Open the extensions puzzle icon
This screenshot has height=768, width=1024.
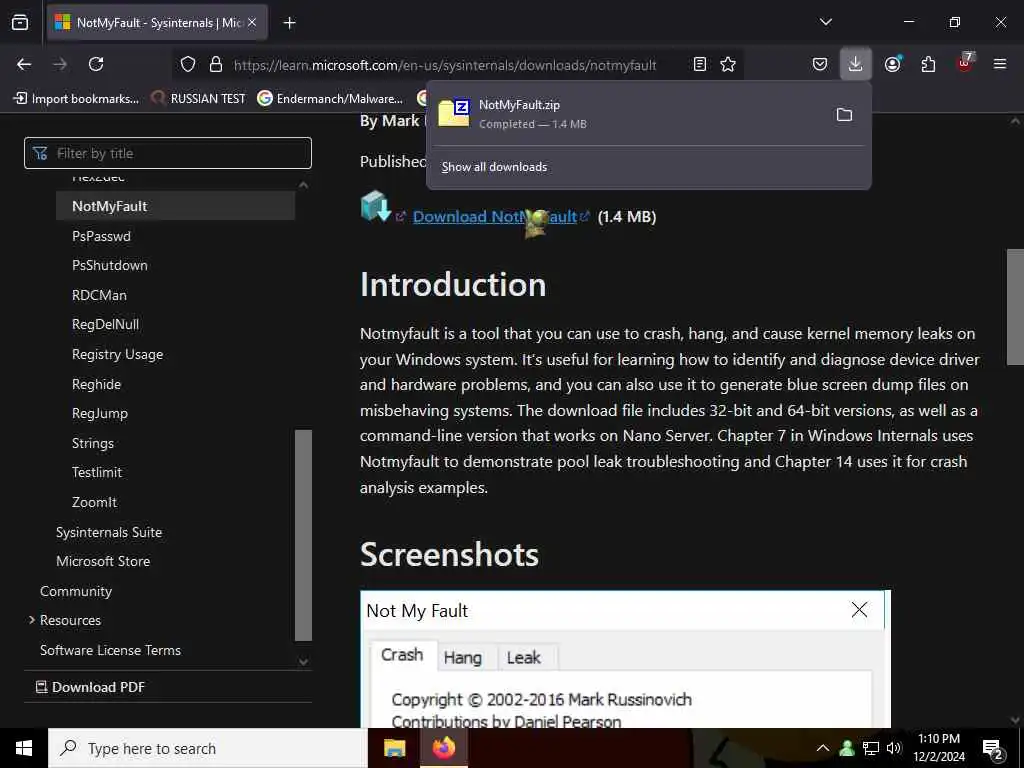tap(929, 64)
